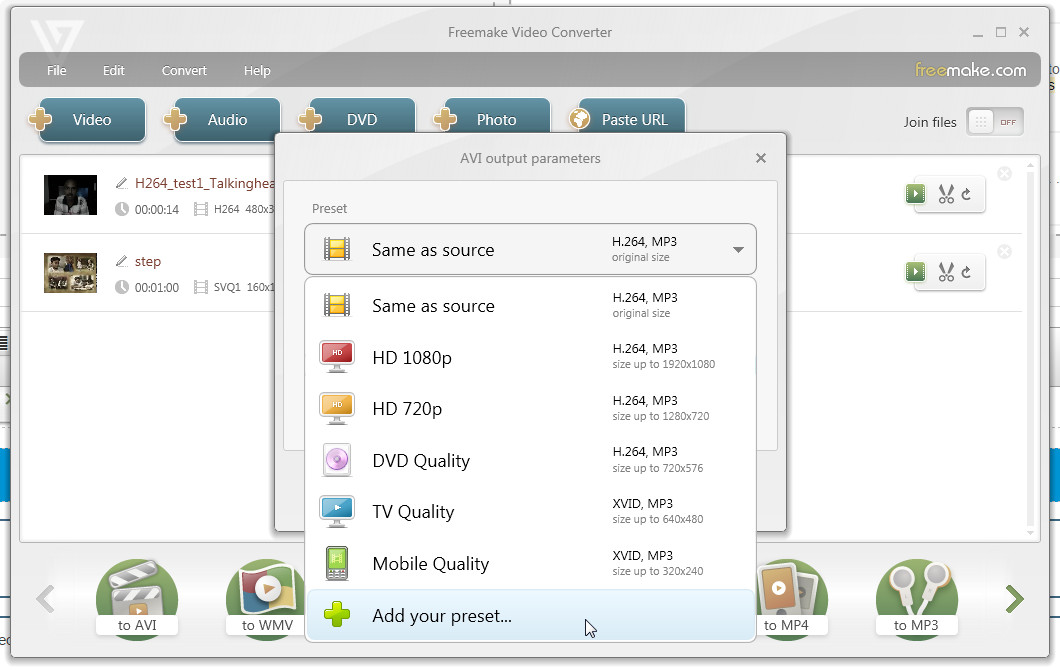Toggle the Join files switch
The width and height of the screenshot is (1060, 670).
pos(994,122)
